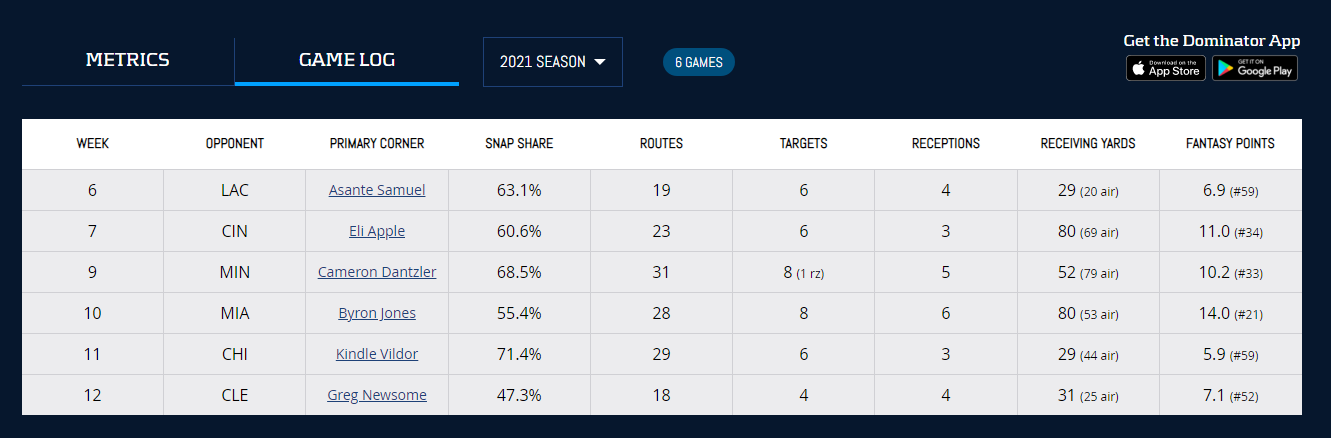This screenshot has width=1331, height=438.
Task: Select the Game Log tab
Action: coord(347,60)
